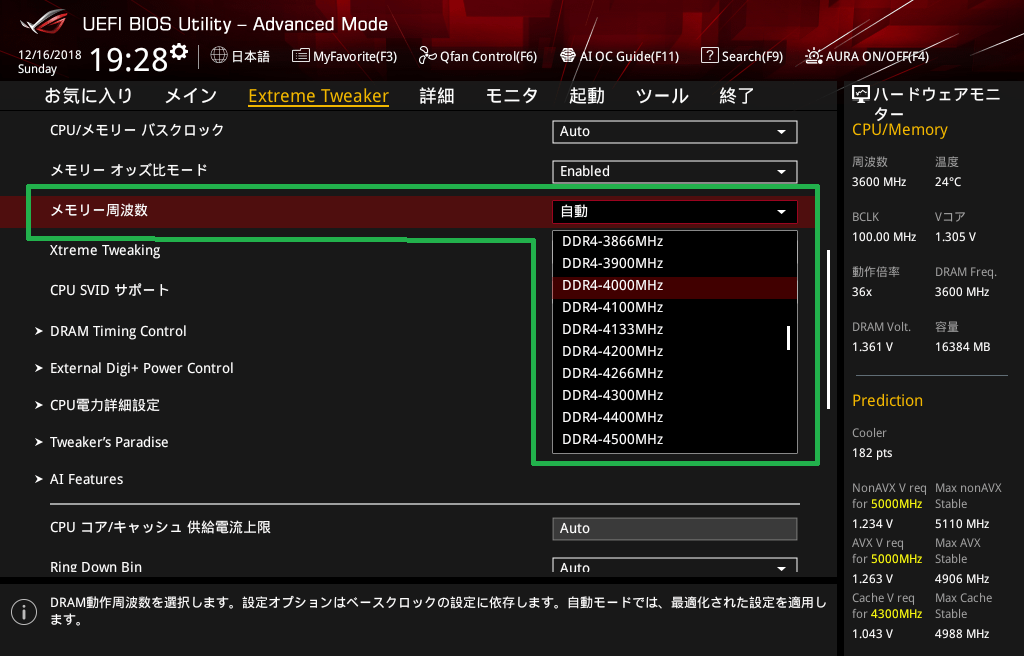
Task: Expand Tweaker's Paradise submenu
Action: point(102,442)
